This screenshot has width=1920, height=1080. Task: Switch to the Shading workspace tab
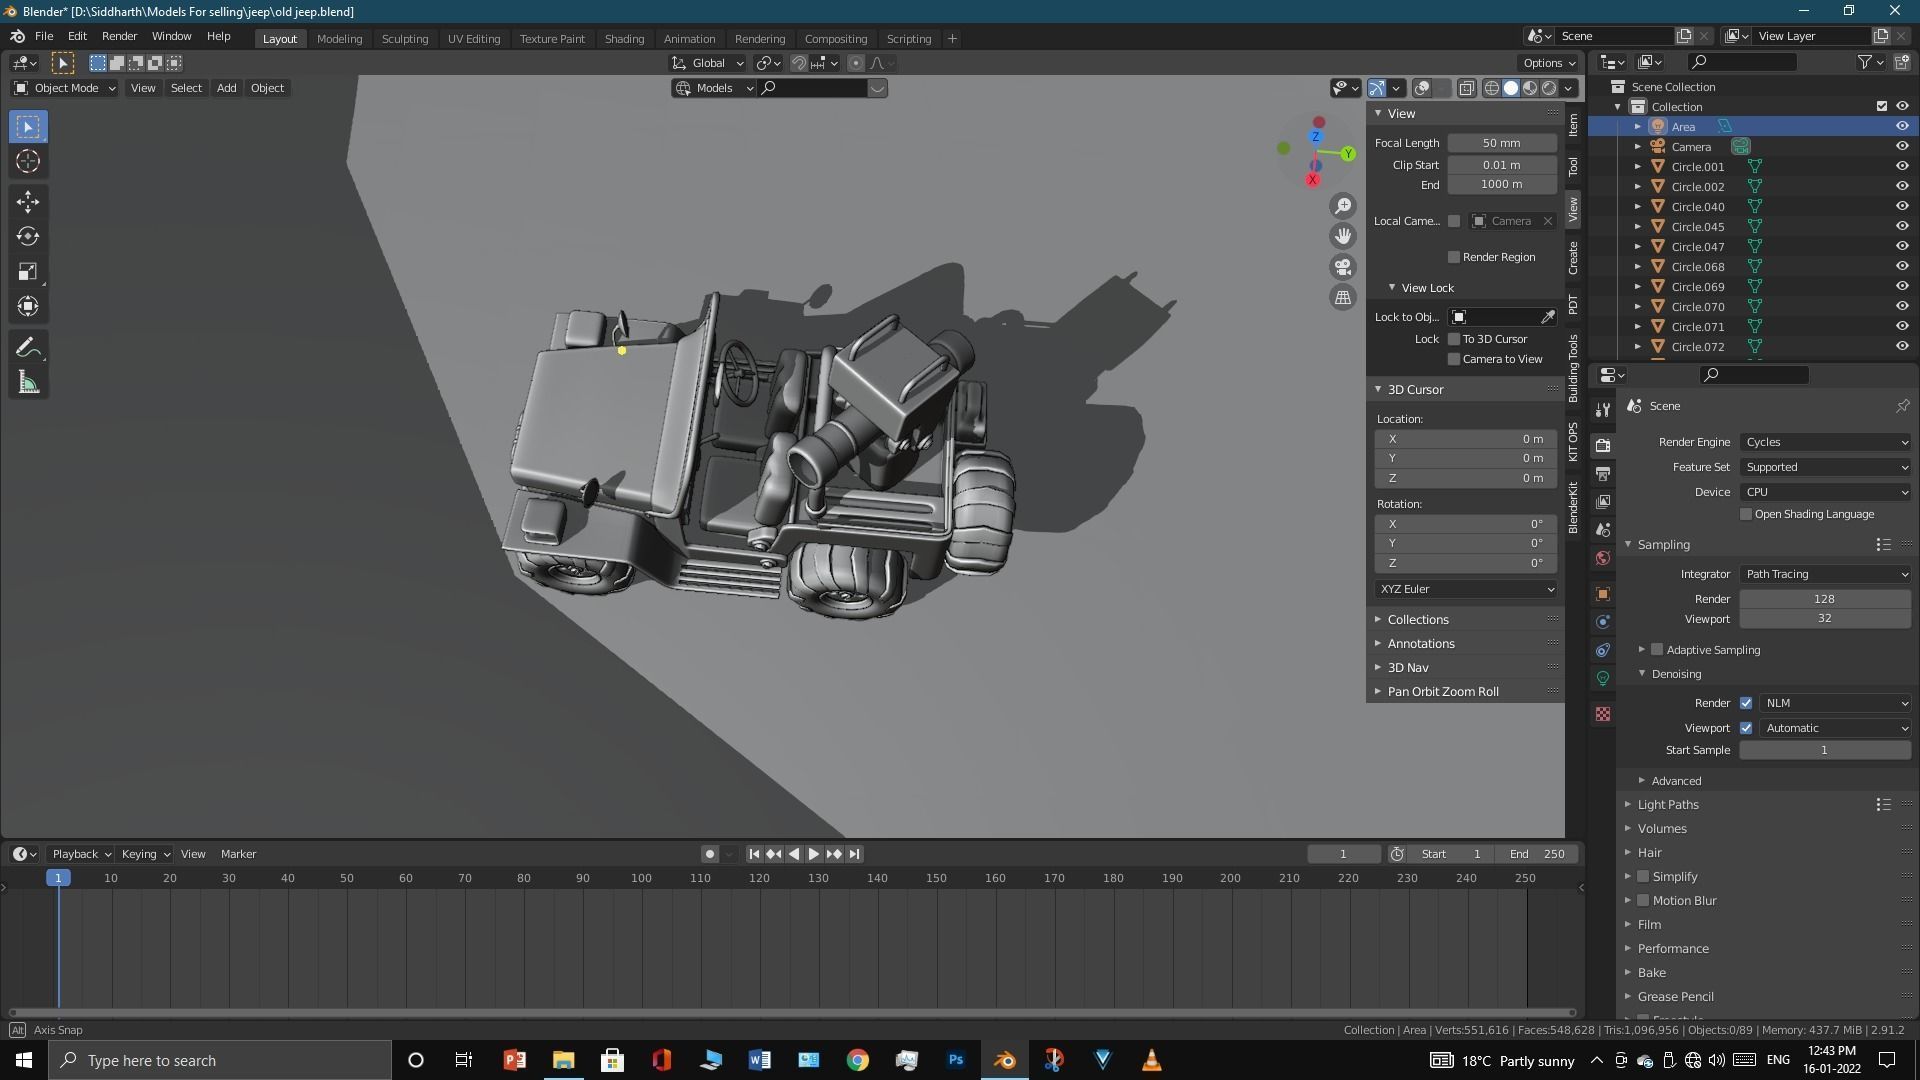(x=624, y=39)
